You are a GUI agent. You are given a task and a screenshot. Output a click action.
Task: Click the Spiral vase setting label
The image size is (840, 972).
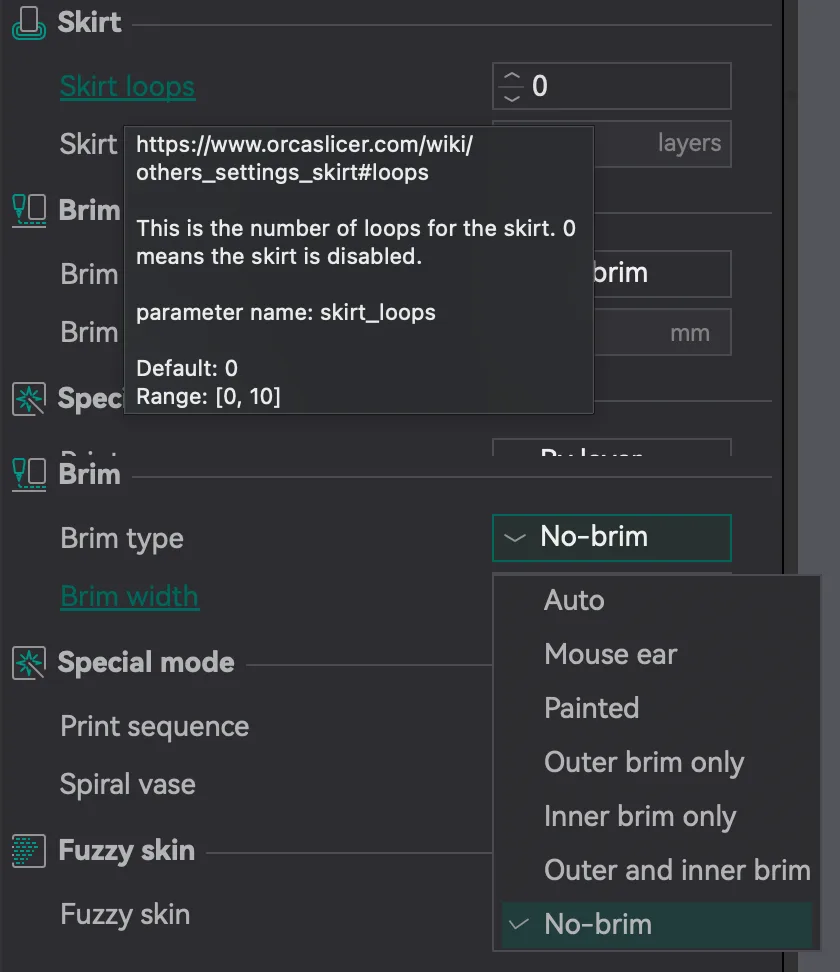coord(128,784)
